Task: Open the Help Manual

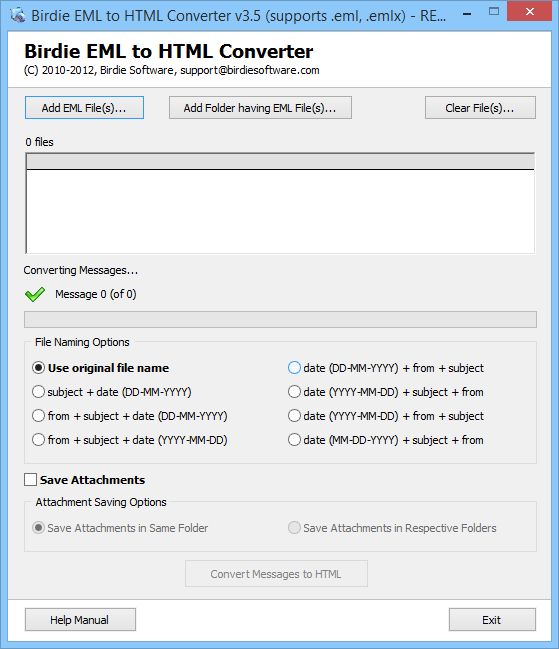Action: [80, 620]
